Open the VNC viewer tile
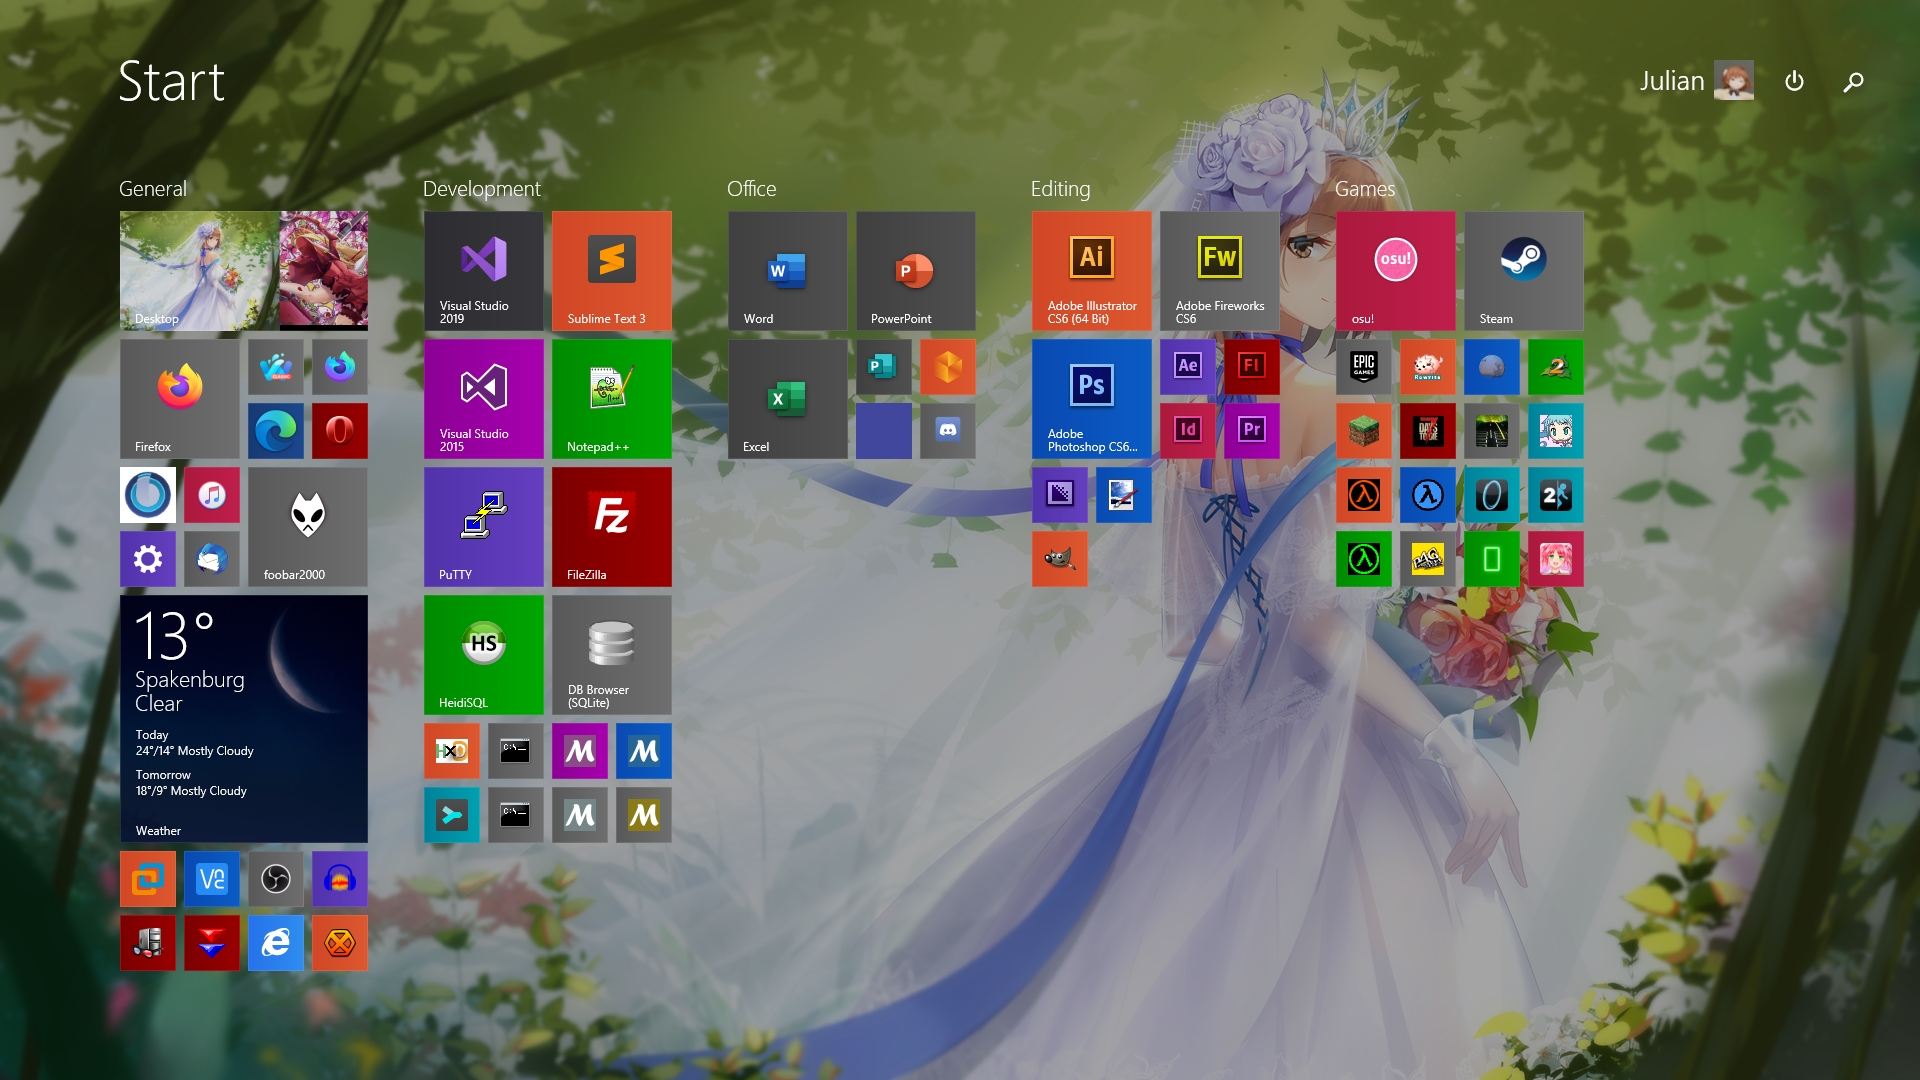1920x1080 pixels. (x=212, y=879)
